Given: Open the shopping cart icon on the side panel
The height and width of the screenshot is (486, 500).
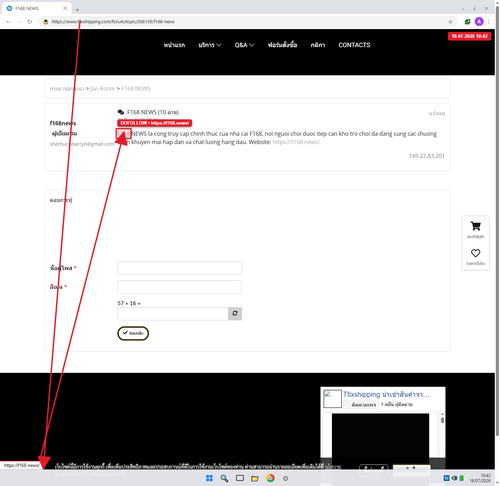Looking at the screenshot, I should pos(475,226).
